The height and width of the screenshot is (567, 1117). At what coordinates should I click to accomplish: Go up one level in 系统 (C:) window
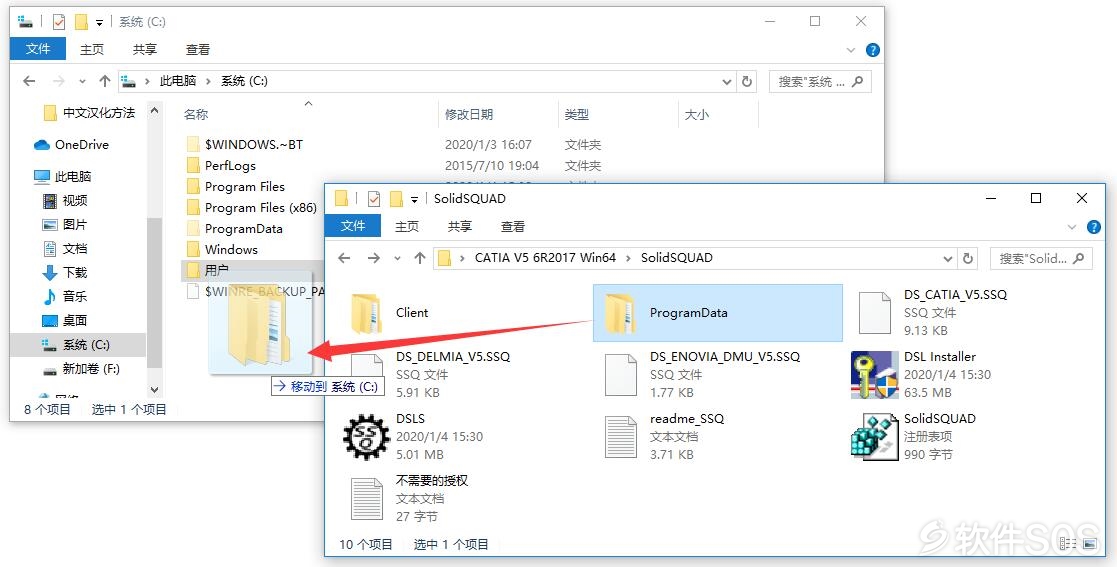click(x=105, y=81)
